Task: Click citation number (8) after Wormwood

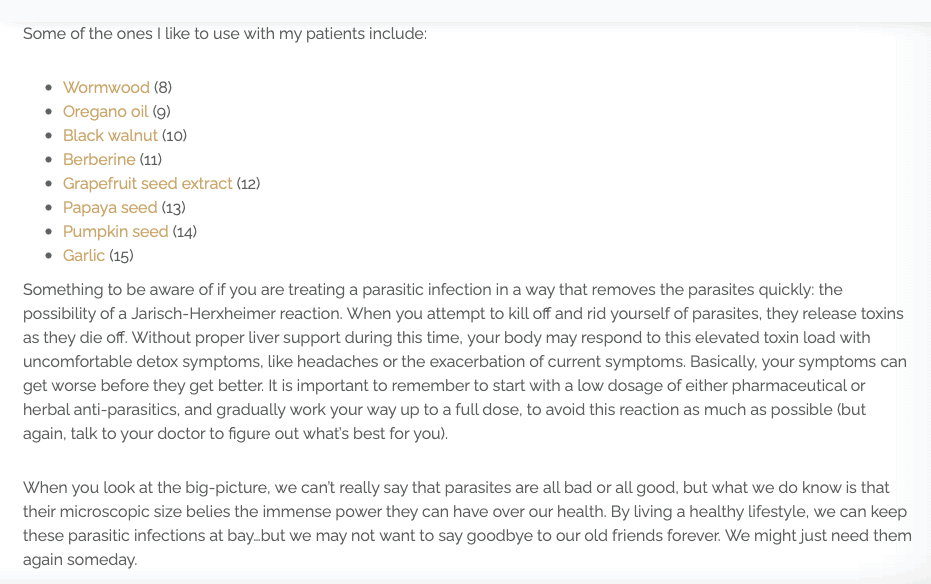Action: coord(163,88)
